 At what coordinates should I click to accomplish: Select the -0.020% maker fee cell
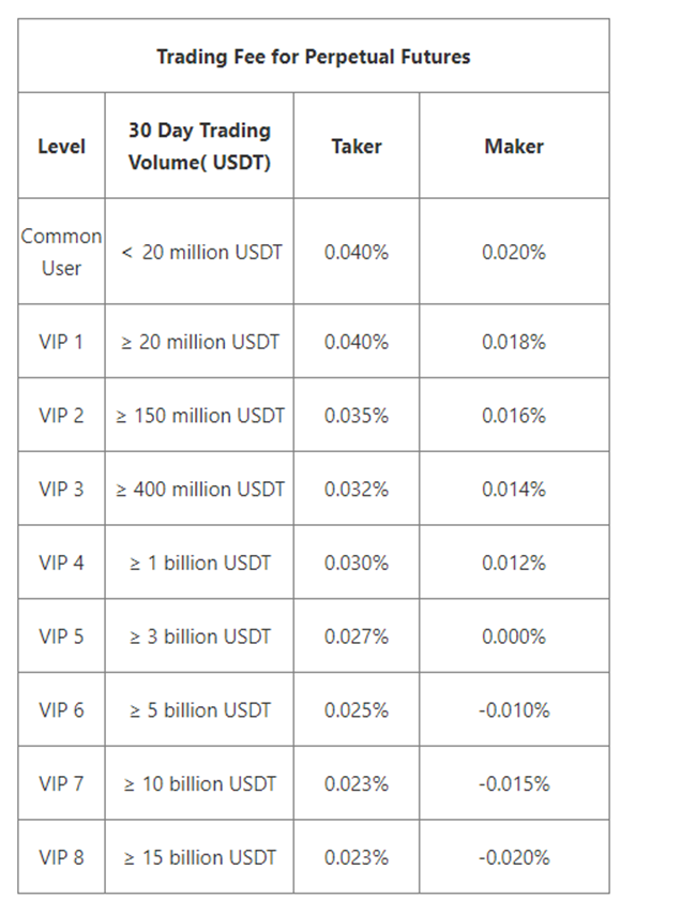point(514,858)
